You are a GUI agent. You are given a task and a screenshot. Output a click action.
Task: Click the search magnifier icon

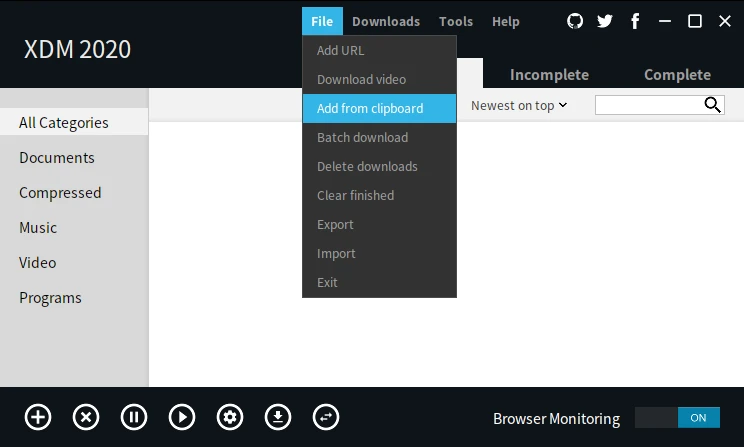(713, 105)
